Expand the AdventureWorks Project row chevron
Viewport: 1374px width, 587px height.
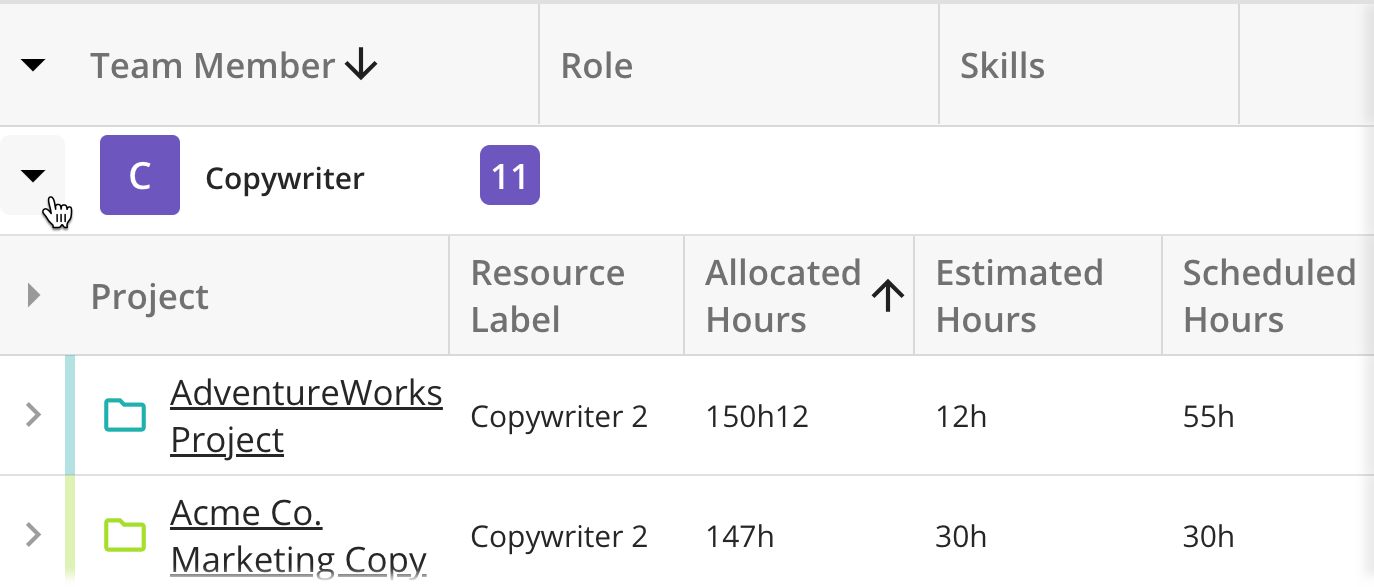coord(31,415)
